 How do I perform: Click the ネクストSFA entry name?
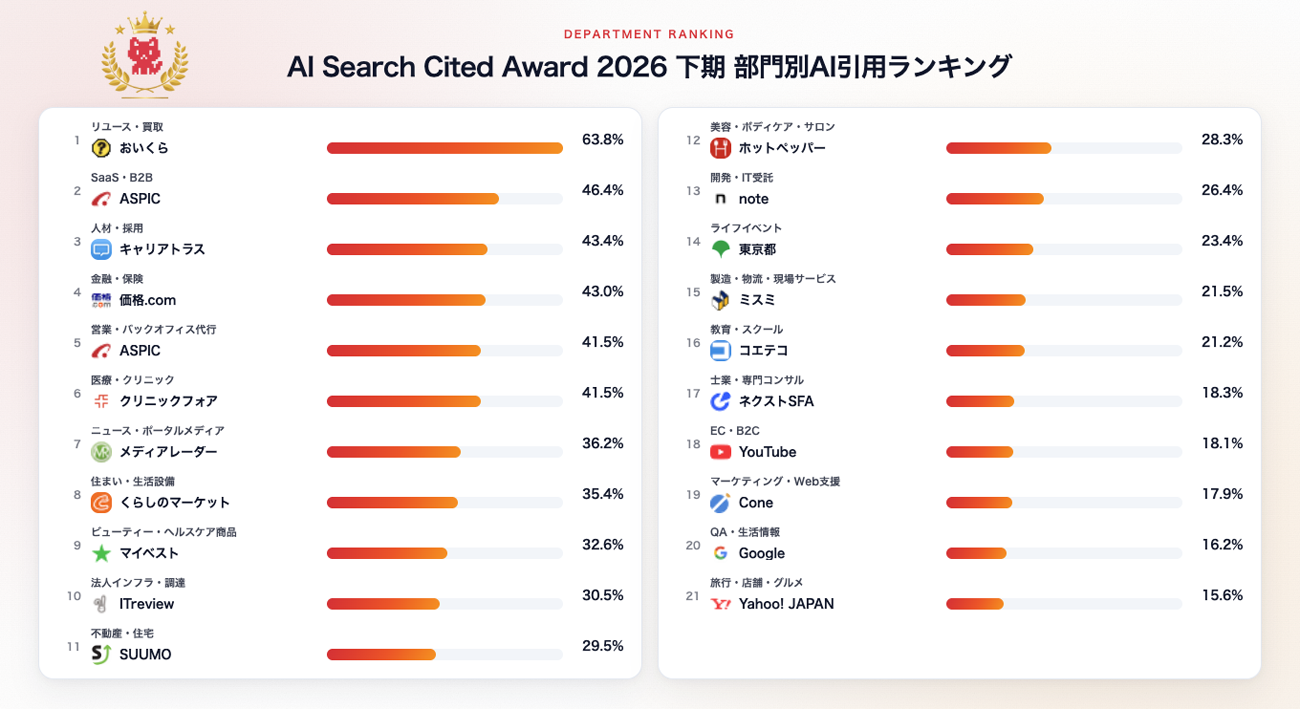pos(776,401)
